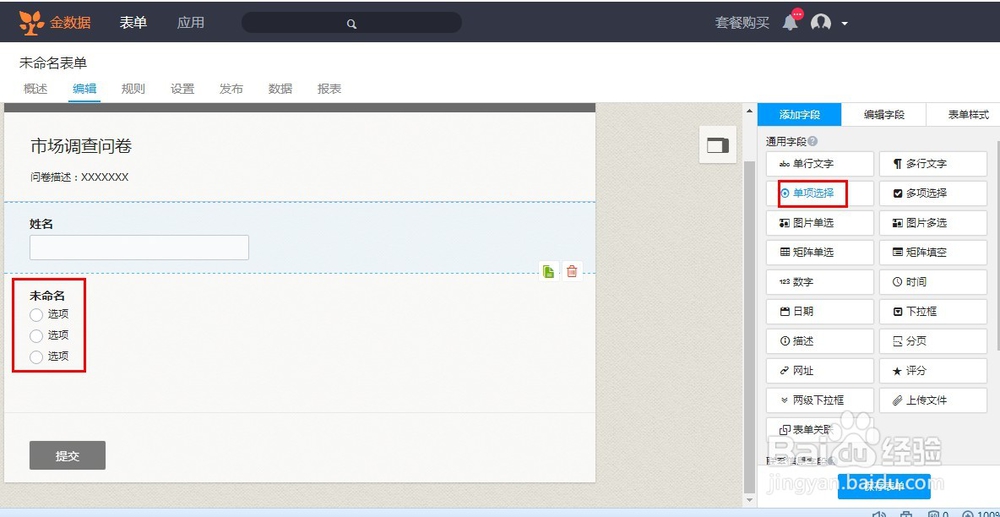Click the form canvas scrollbar up arrow
Viewport: 1000px width, 517px height.
(x=749, y=112)
